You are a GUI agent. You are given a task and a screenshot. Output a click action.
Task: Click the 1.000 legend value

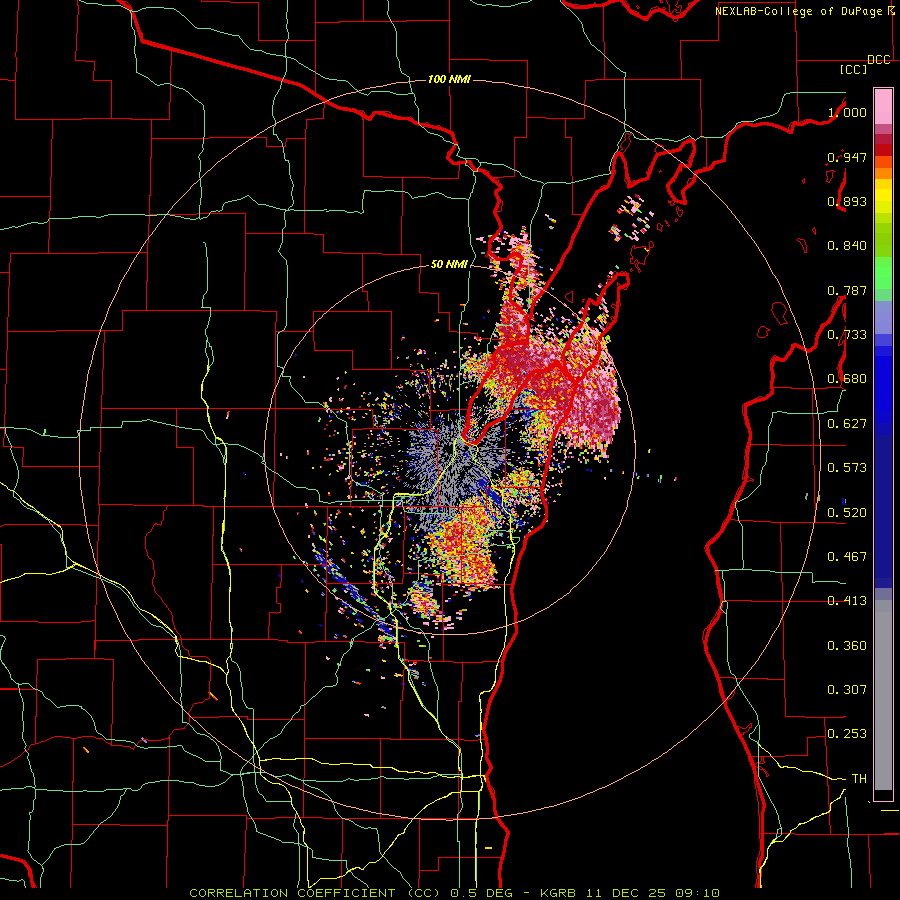click(847, 112)
